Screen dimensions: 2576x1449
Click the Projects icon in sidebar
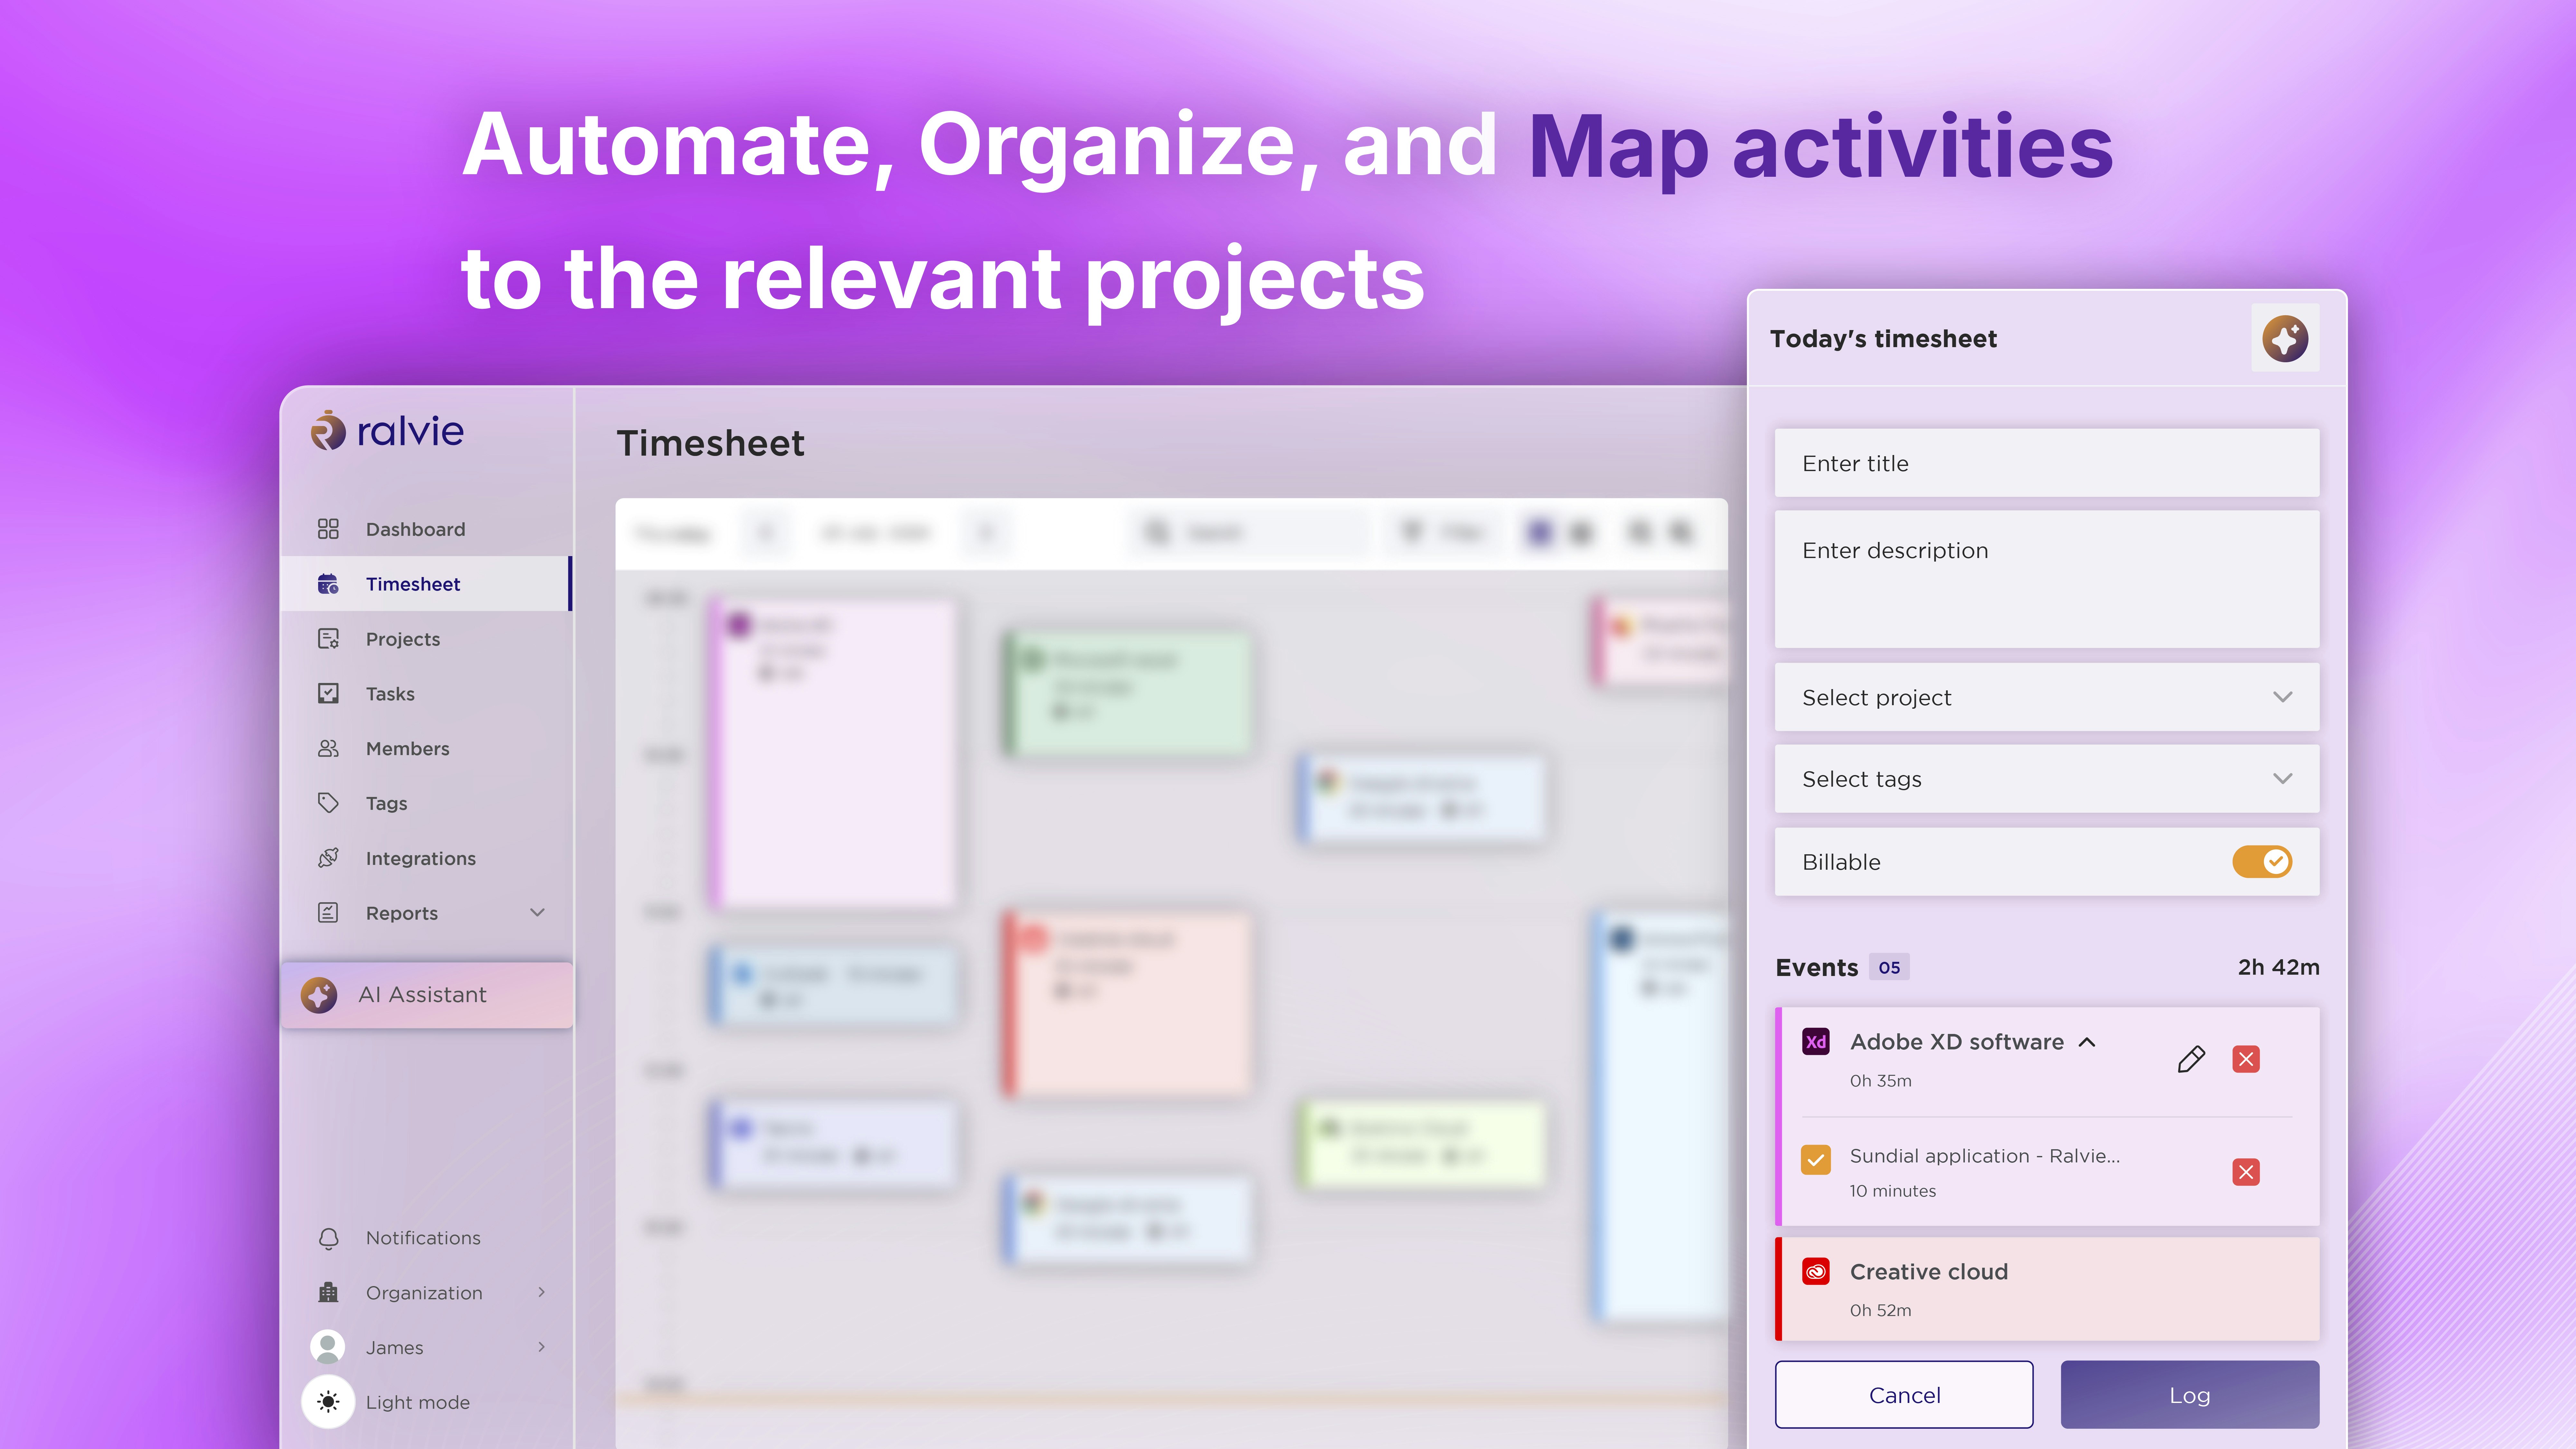pos(328,639)
